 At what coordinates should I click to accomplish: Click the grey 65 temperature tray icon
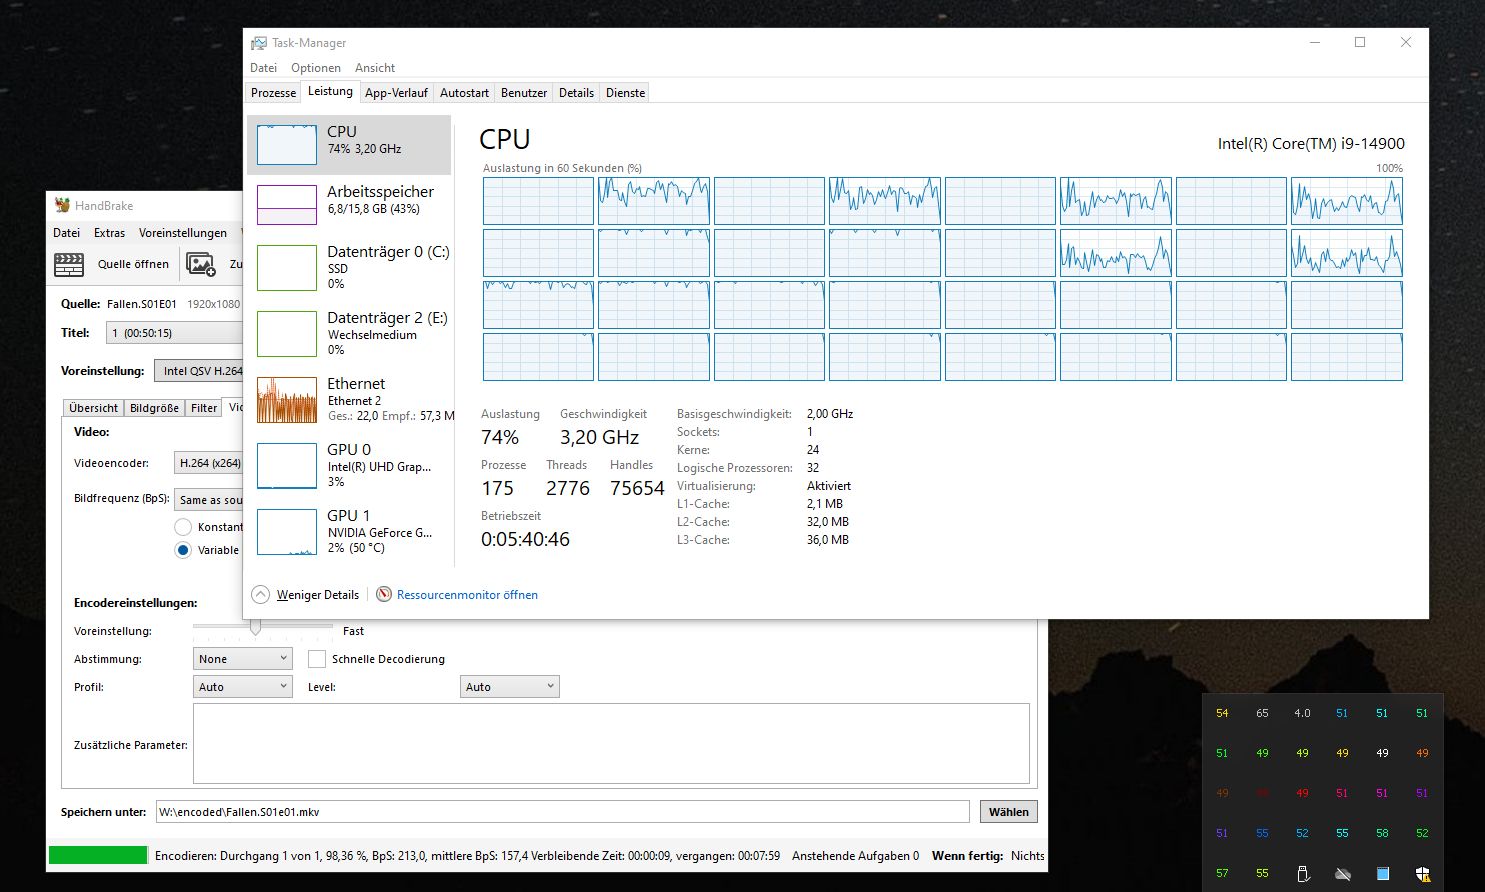coord(1262,713)
